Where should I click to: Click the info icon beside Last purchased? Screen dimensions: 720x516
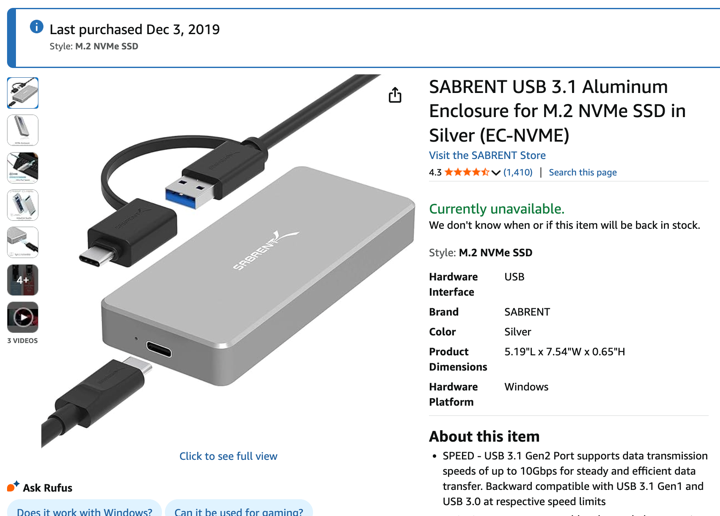(37, 27)
